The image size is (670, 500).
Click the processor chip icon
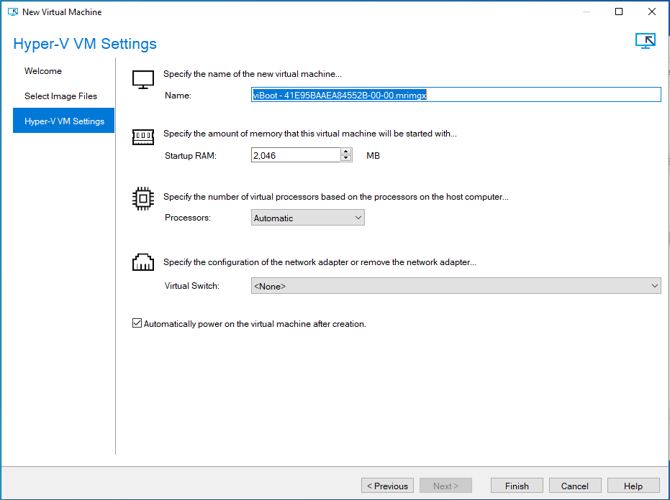coord(143,199)
